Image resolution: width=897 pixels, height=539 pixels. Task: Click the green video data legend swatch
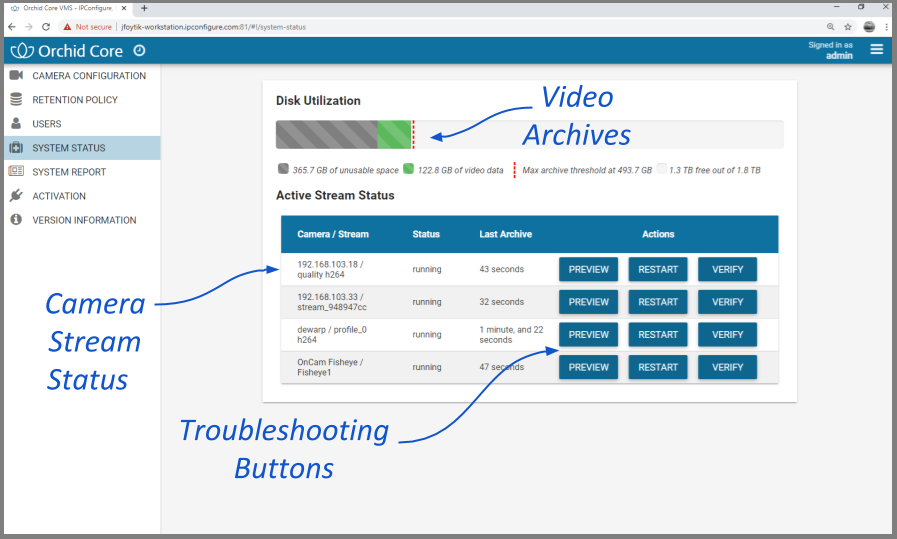(408, 168)
